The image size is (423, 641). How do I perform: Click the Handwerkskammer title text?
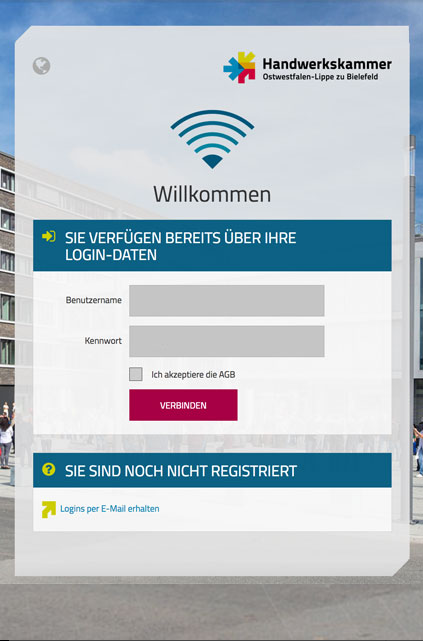[327, 64]
